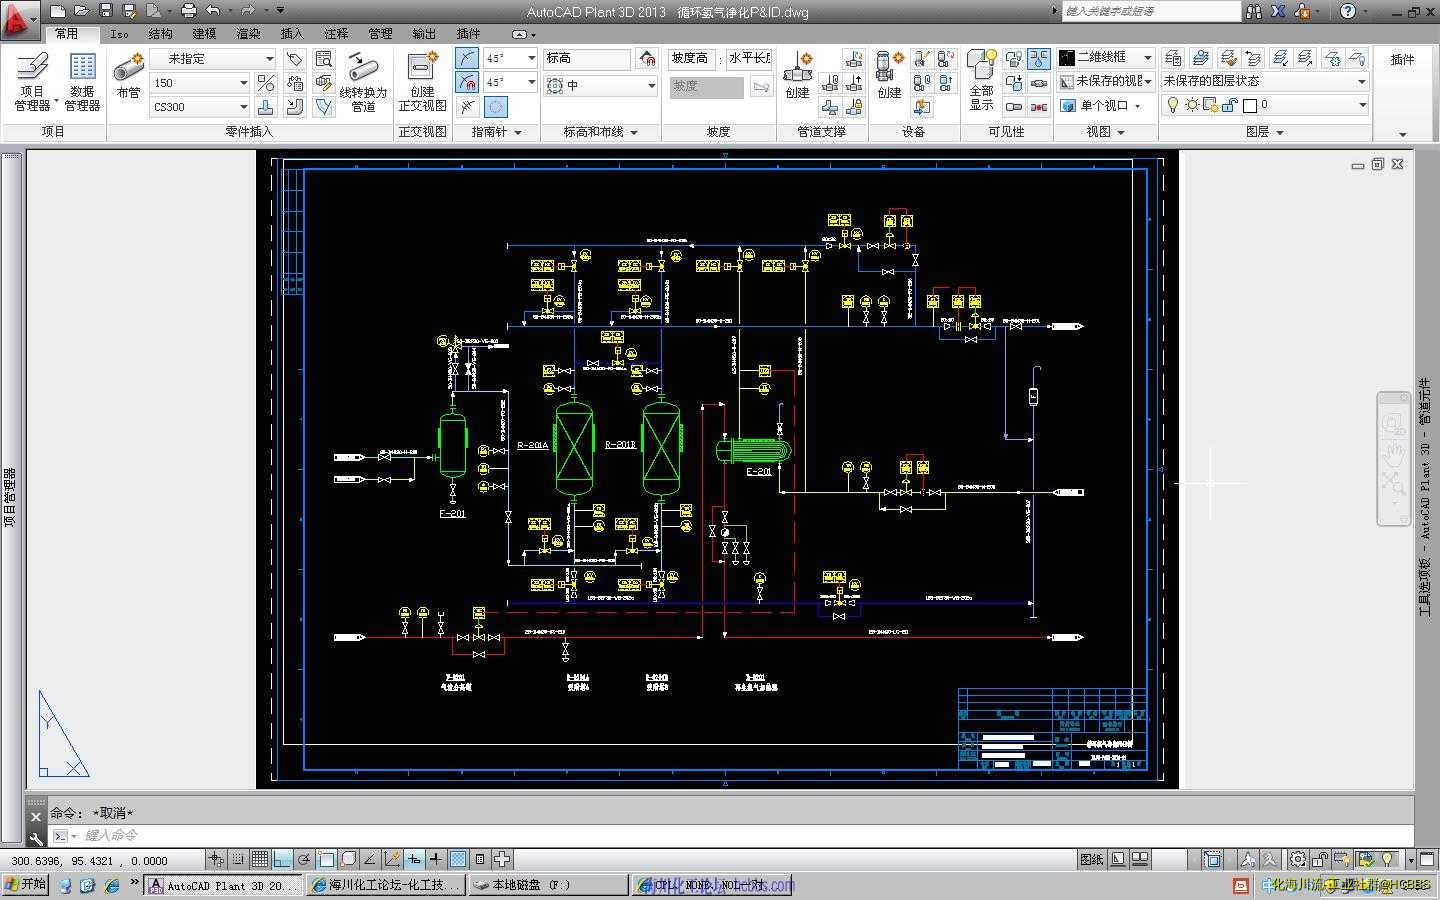Click the 数据管理器 data manager icon
This screenshot has width=1440, height=900.
[x=82, y=80]
